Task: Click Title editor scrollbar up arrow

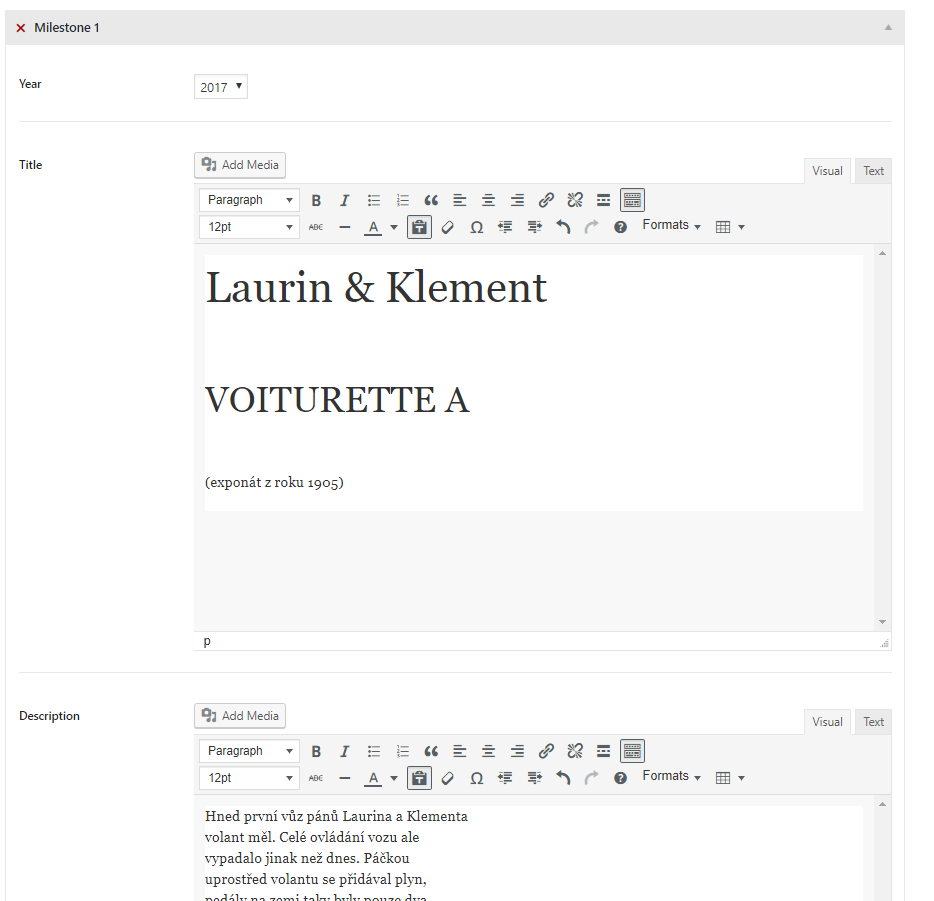Action: click(882, 254)
